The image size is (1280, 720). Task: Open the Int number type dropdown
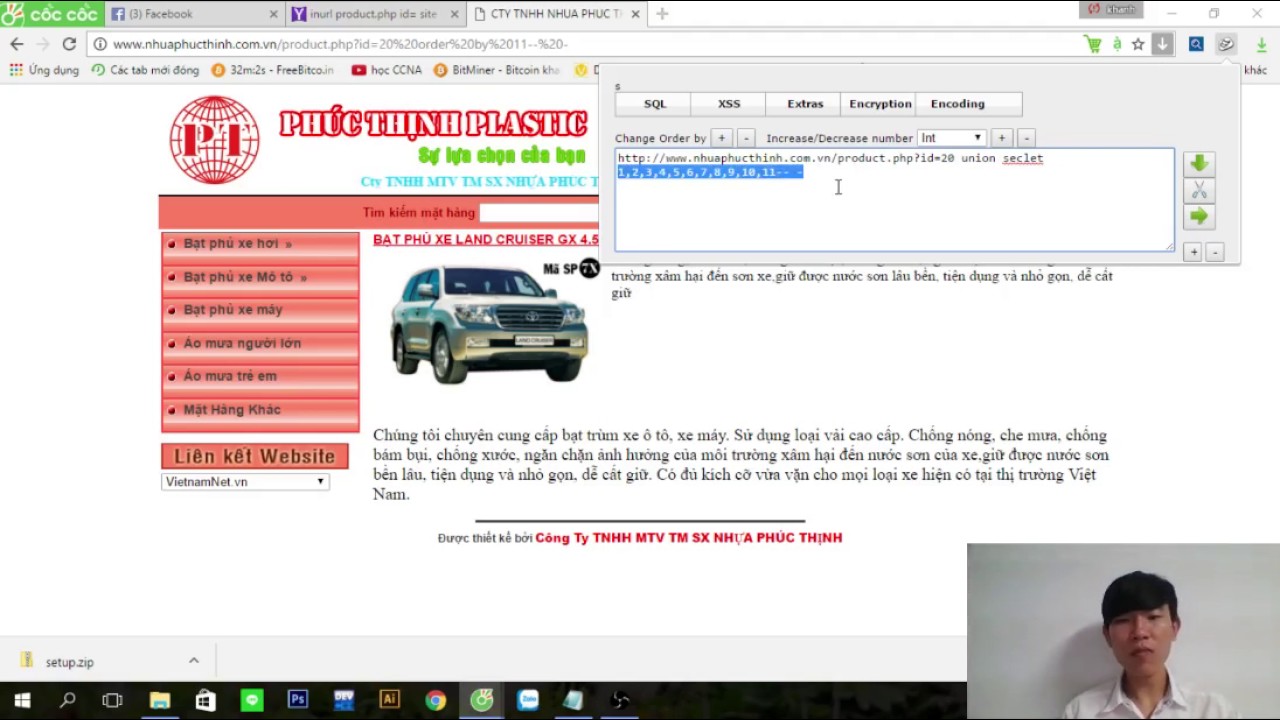tap(951, 138)
